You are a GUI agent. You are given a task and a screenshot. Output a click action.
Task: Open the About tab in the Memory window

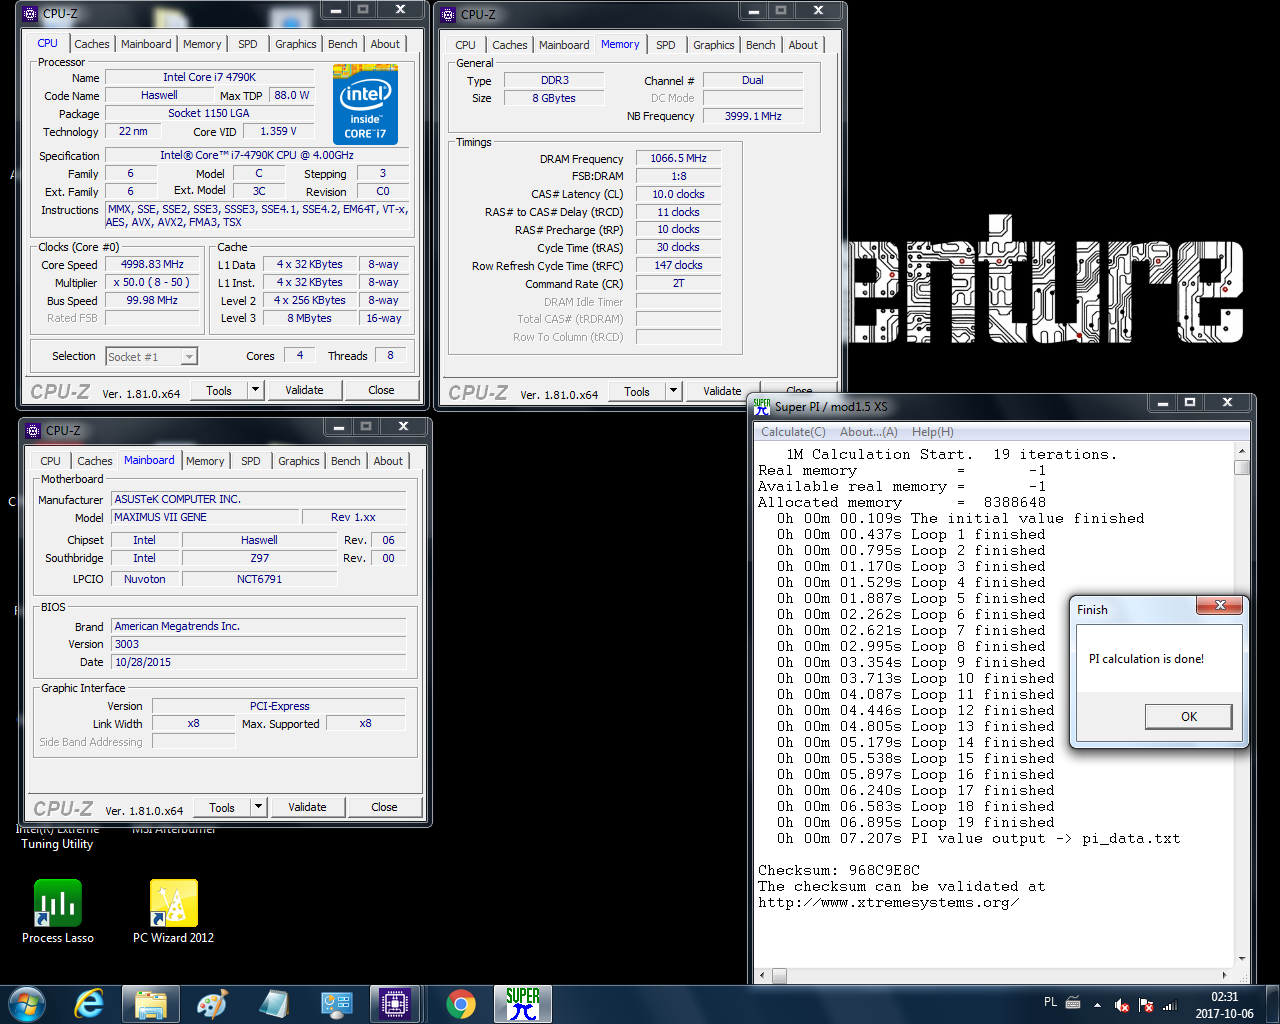tap(803, 45)
